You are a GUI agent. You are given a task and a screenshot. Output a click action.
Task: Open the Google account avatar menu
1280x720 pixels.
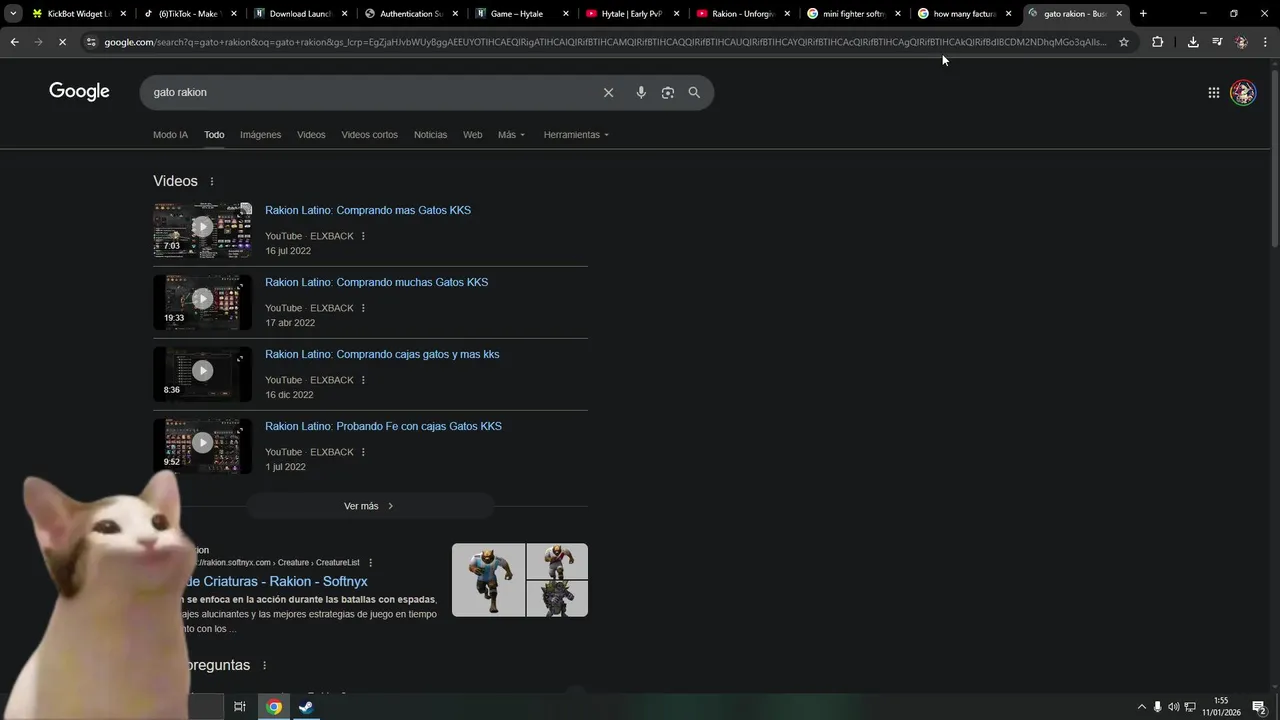[1243, 92]
